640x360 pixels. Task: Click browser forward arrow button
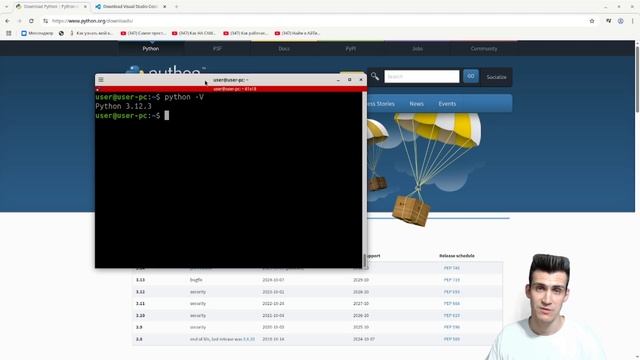[x=19, y=21]
